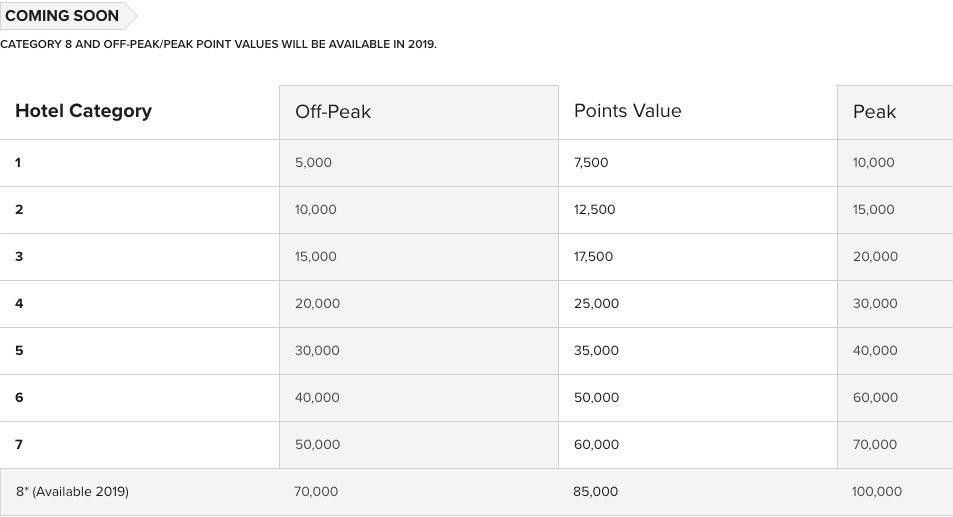Click the 70,000 peak cell for category 7
The width and height of the screenshot is (953, 517).
click(x=874, y=445)
